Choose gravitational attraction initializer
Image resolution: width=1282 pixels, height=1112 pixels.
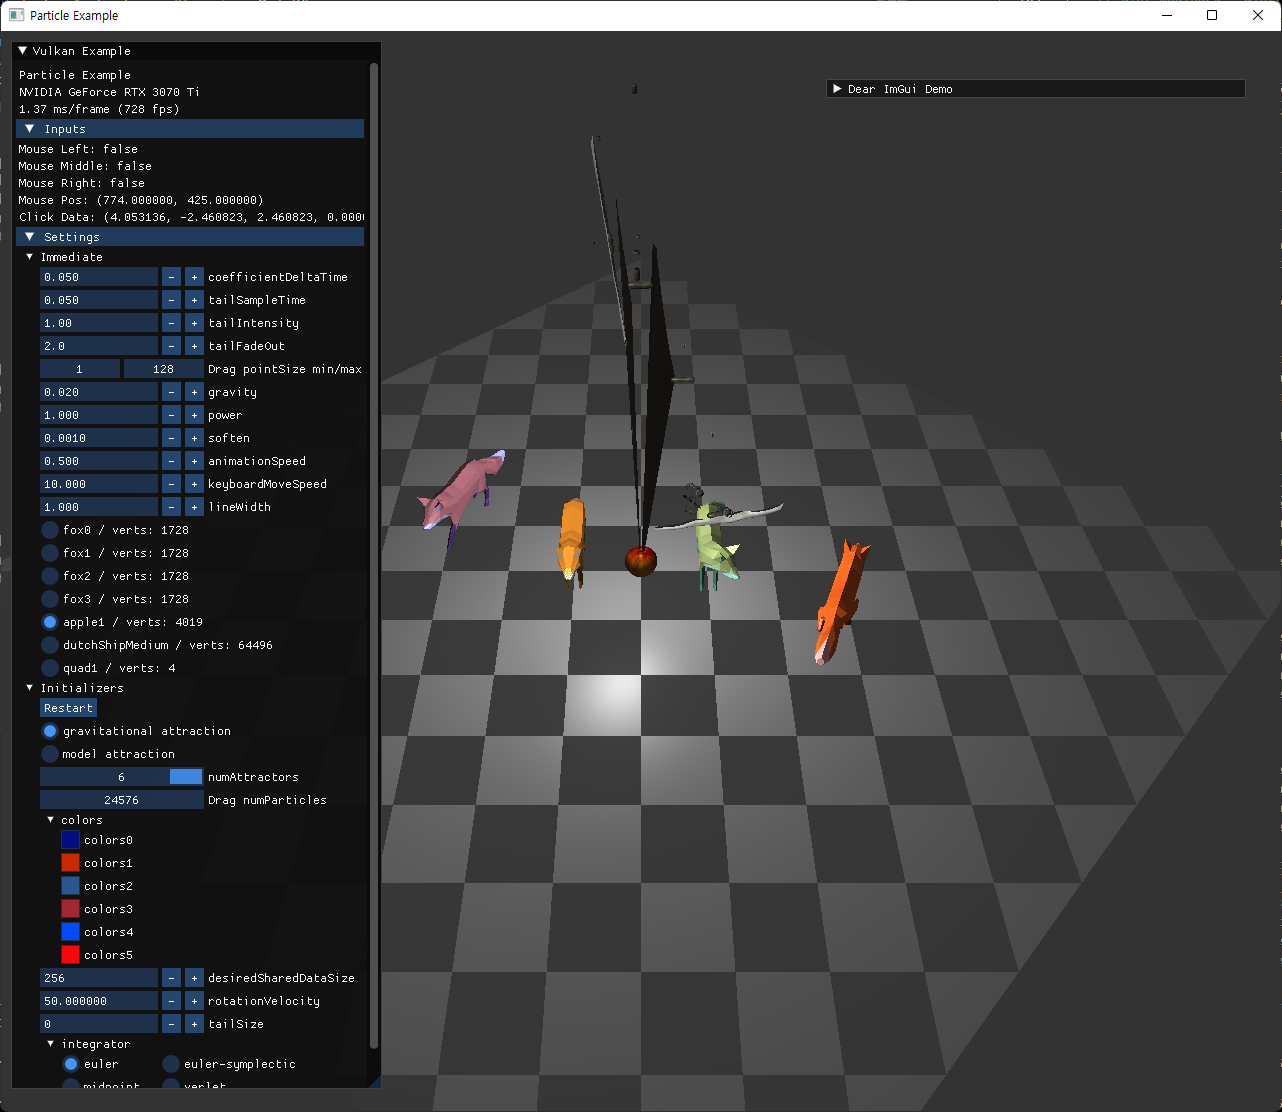50,731
